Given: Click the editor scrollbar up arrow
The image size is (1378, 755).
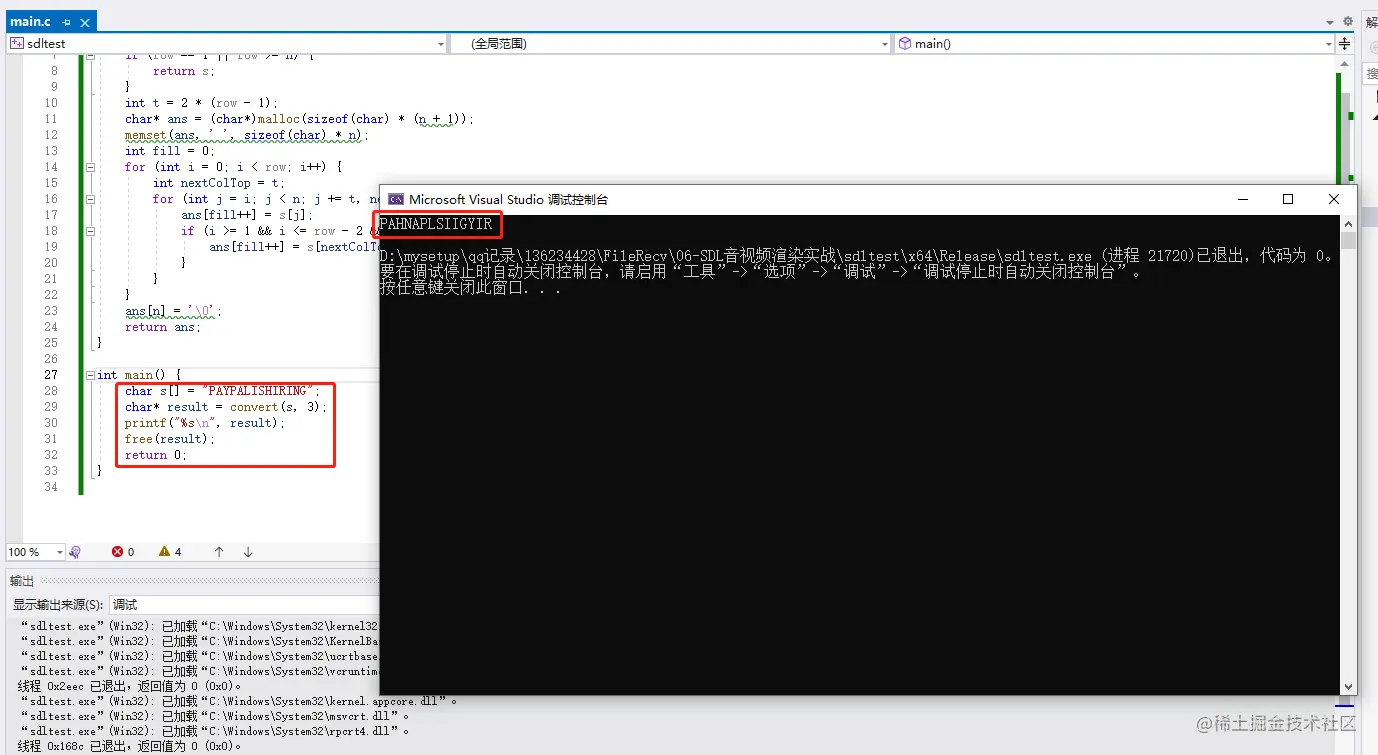Looking at the screenshot, I should pos(1346,63).
